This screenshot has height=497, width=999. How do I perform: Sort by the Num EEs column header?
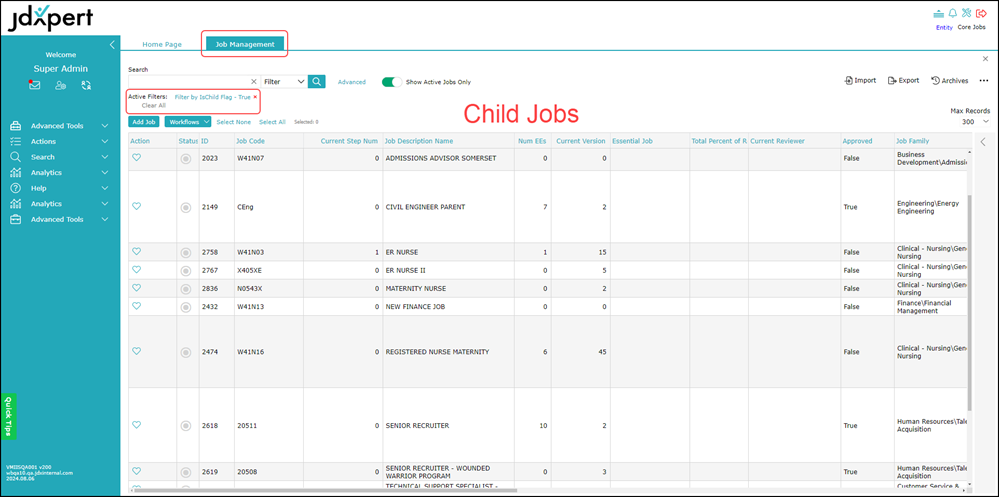click(x=533, y=141)
